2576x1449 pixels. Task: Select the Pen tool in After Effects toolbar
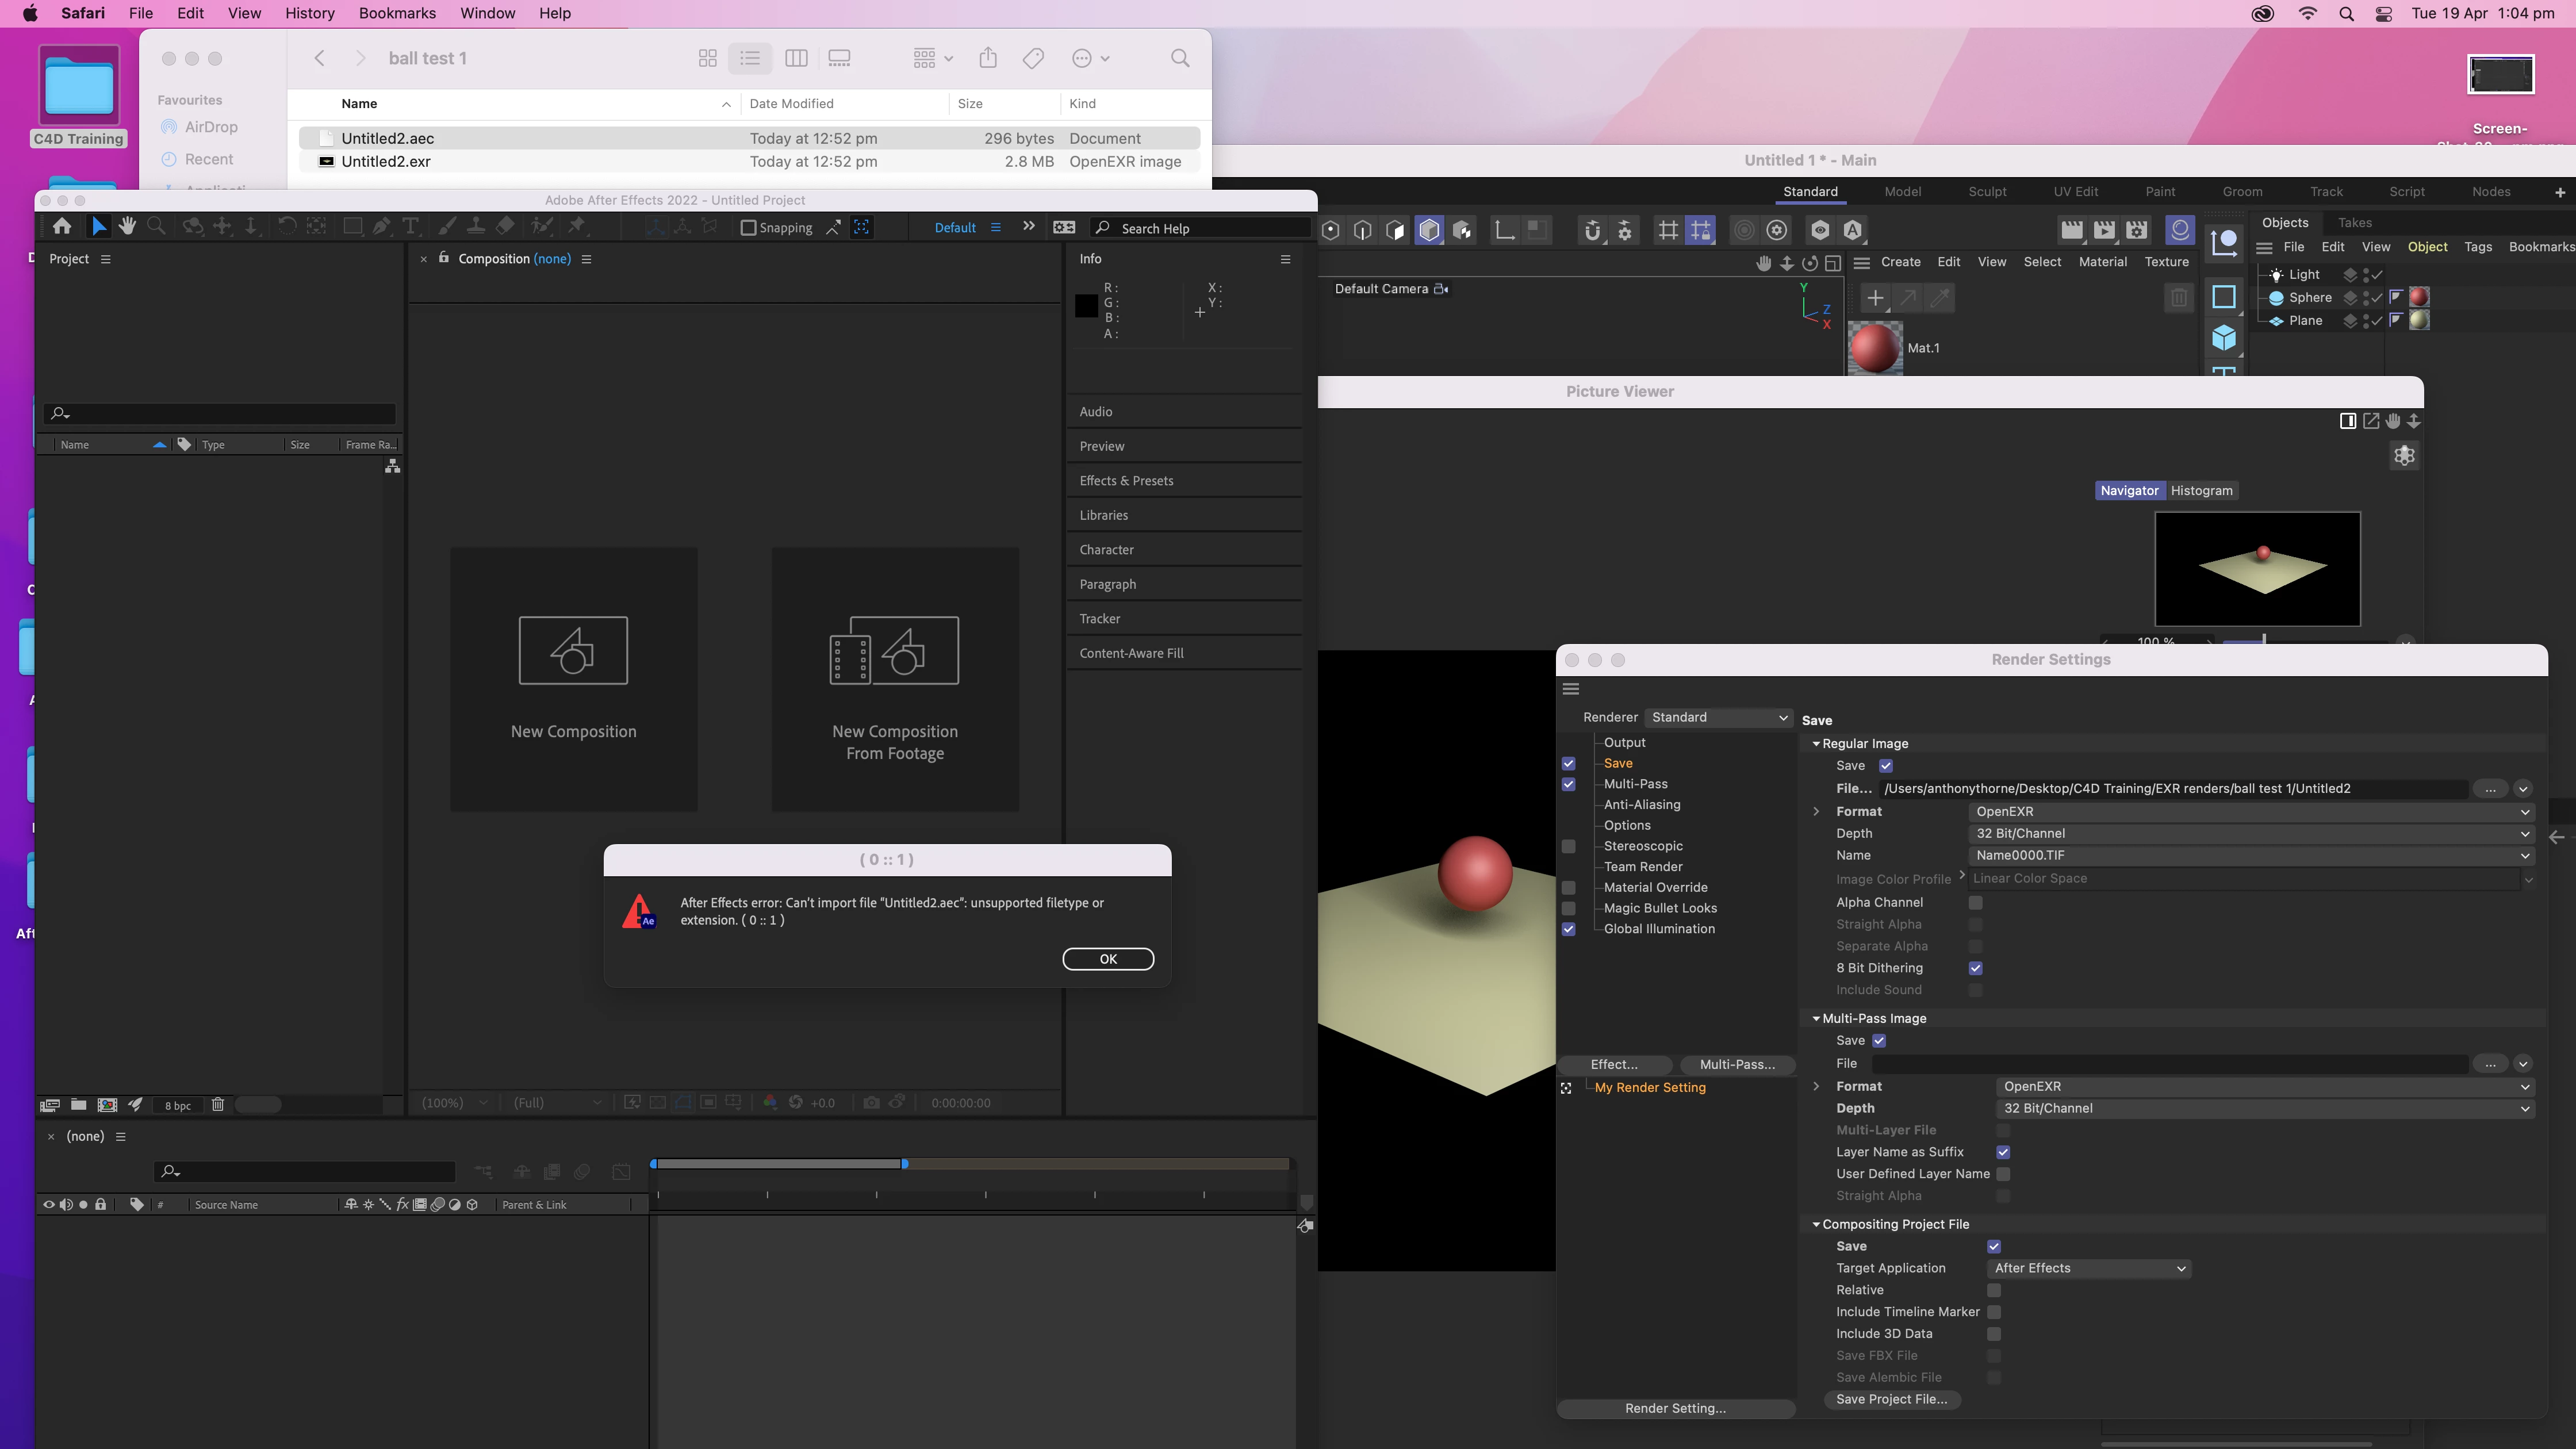pyautogui.click(x=382, y=227)
